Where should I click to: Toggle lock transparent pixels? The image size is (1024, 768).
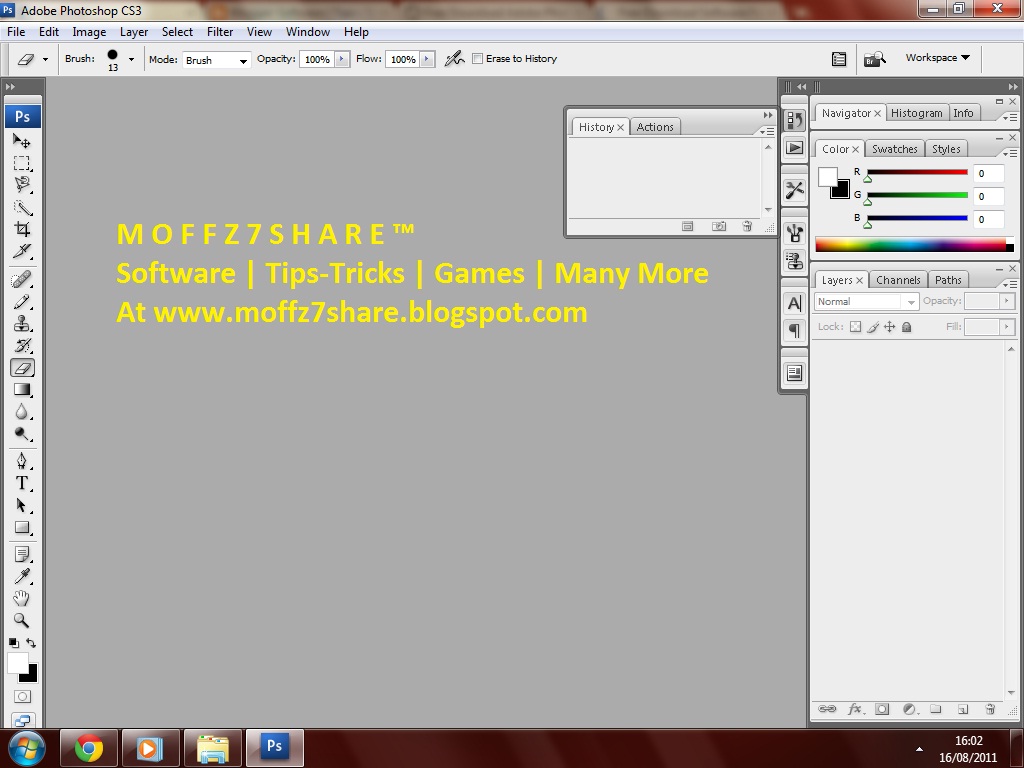coord(856,327)
